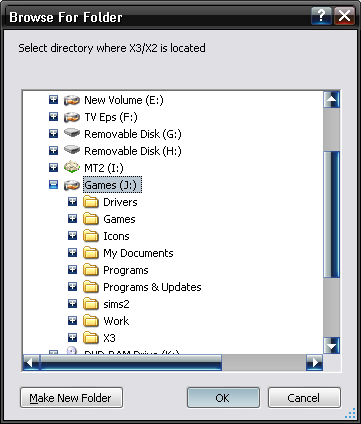The width and height of the screenshot is (361, 424).
Task: Click the Games (J:) drive icon
Action: tap(72, 185)
